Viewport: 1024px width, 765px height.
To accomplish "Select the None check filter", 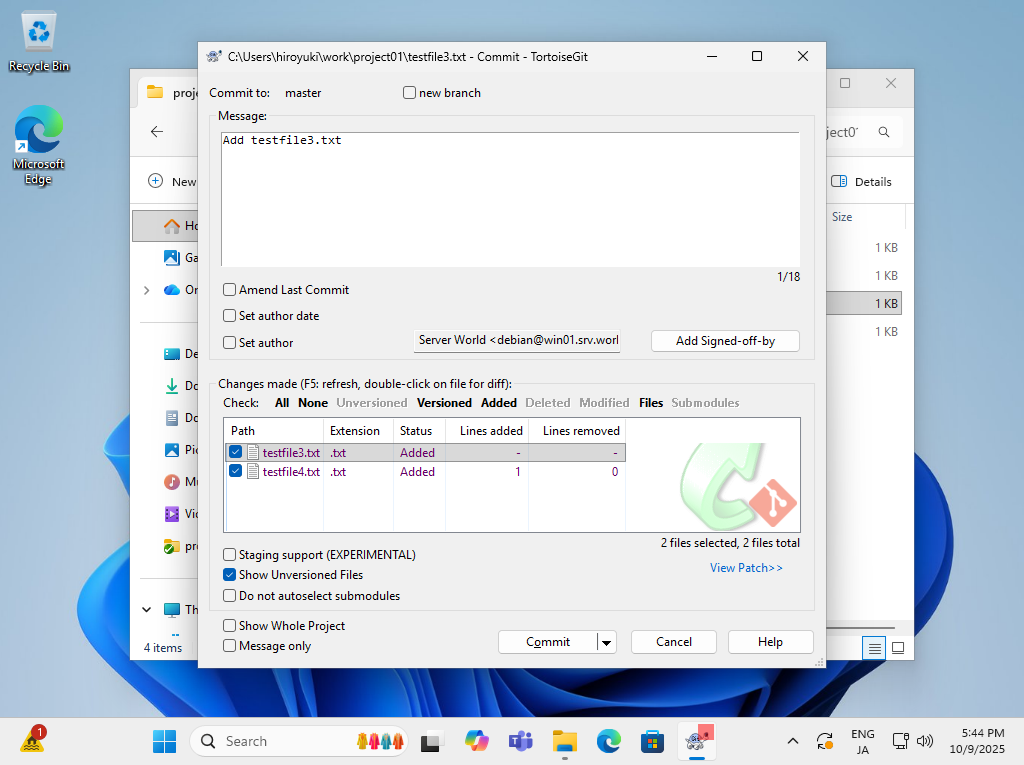I will point(313,403).
